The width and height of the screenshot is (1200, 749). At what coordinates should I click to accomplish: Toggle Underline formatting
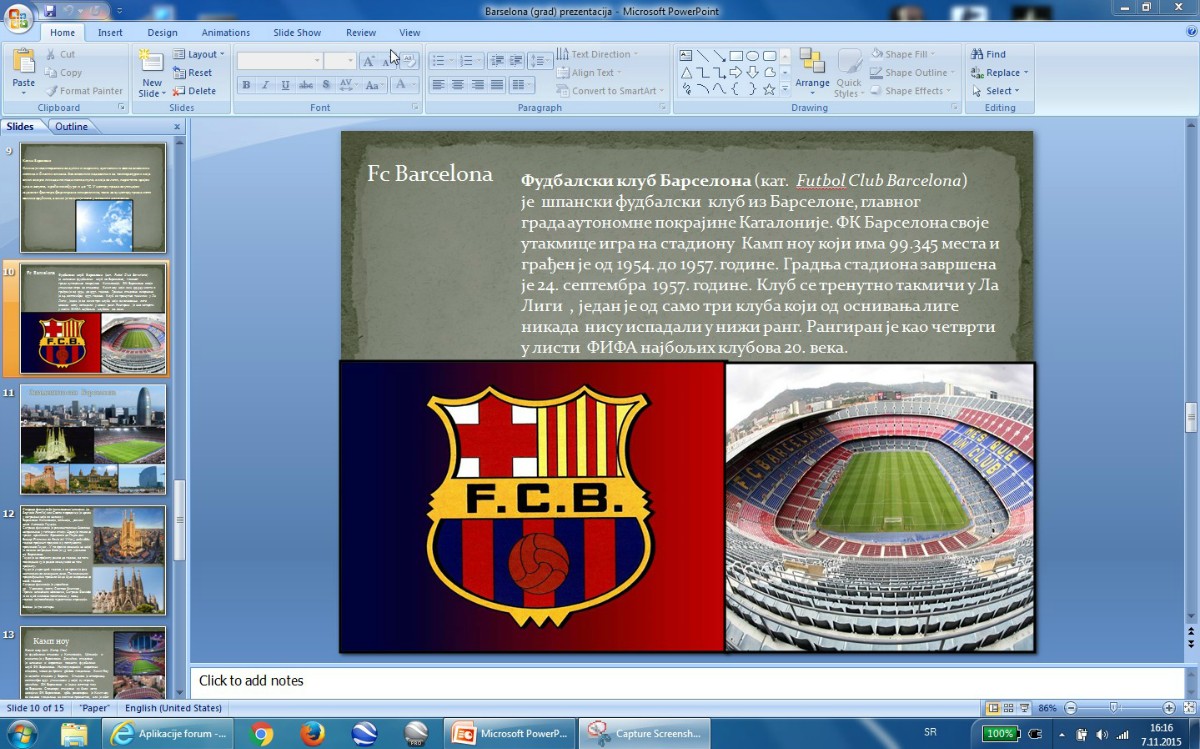[285, 86]
